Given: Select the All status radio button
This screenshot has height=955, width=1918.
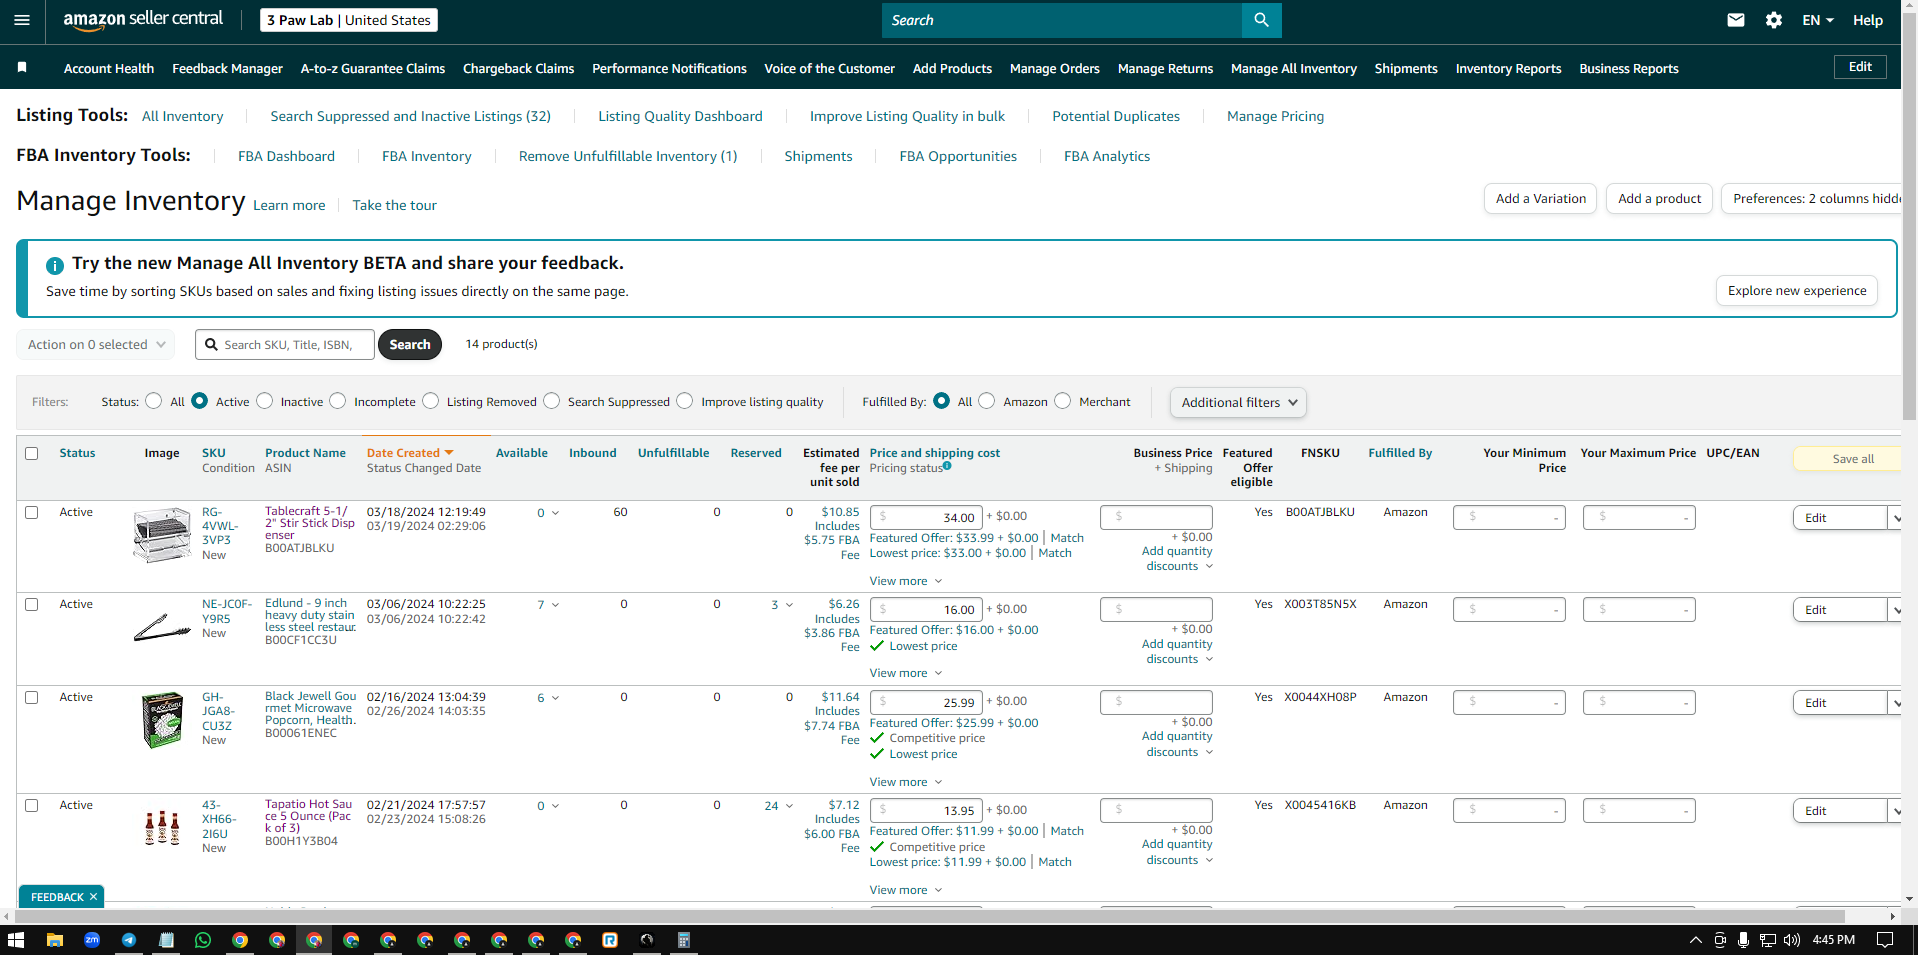Looking at the screenshot, I should pyautogui.click(x=153, y=401).
